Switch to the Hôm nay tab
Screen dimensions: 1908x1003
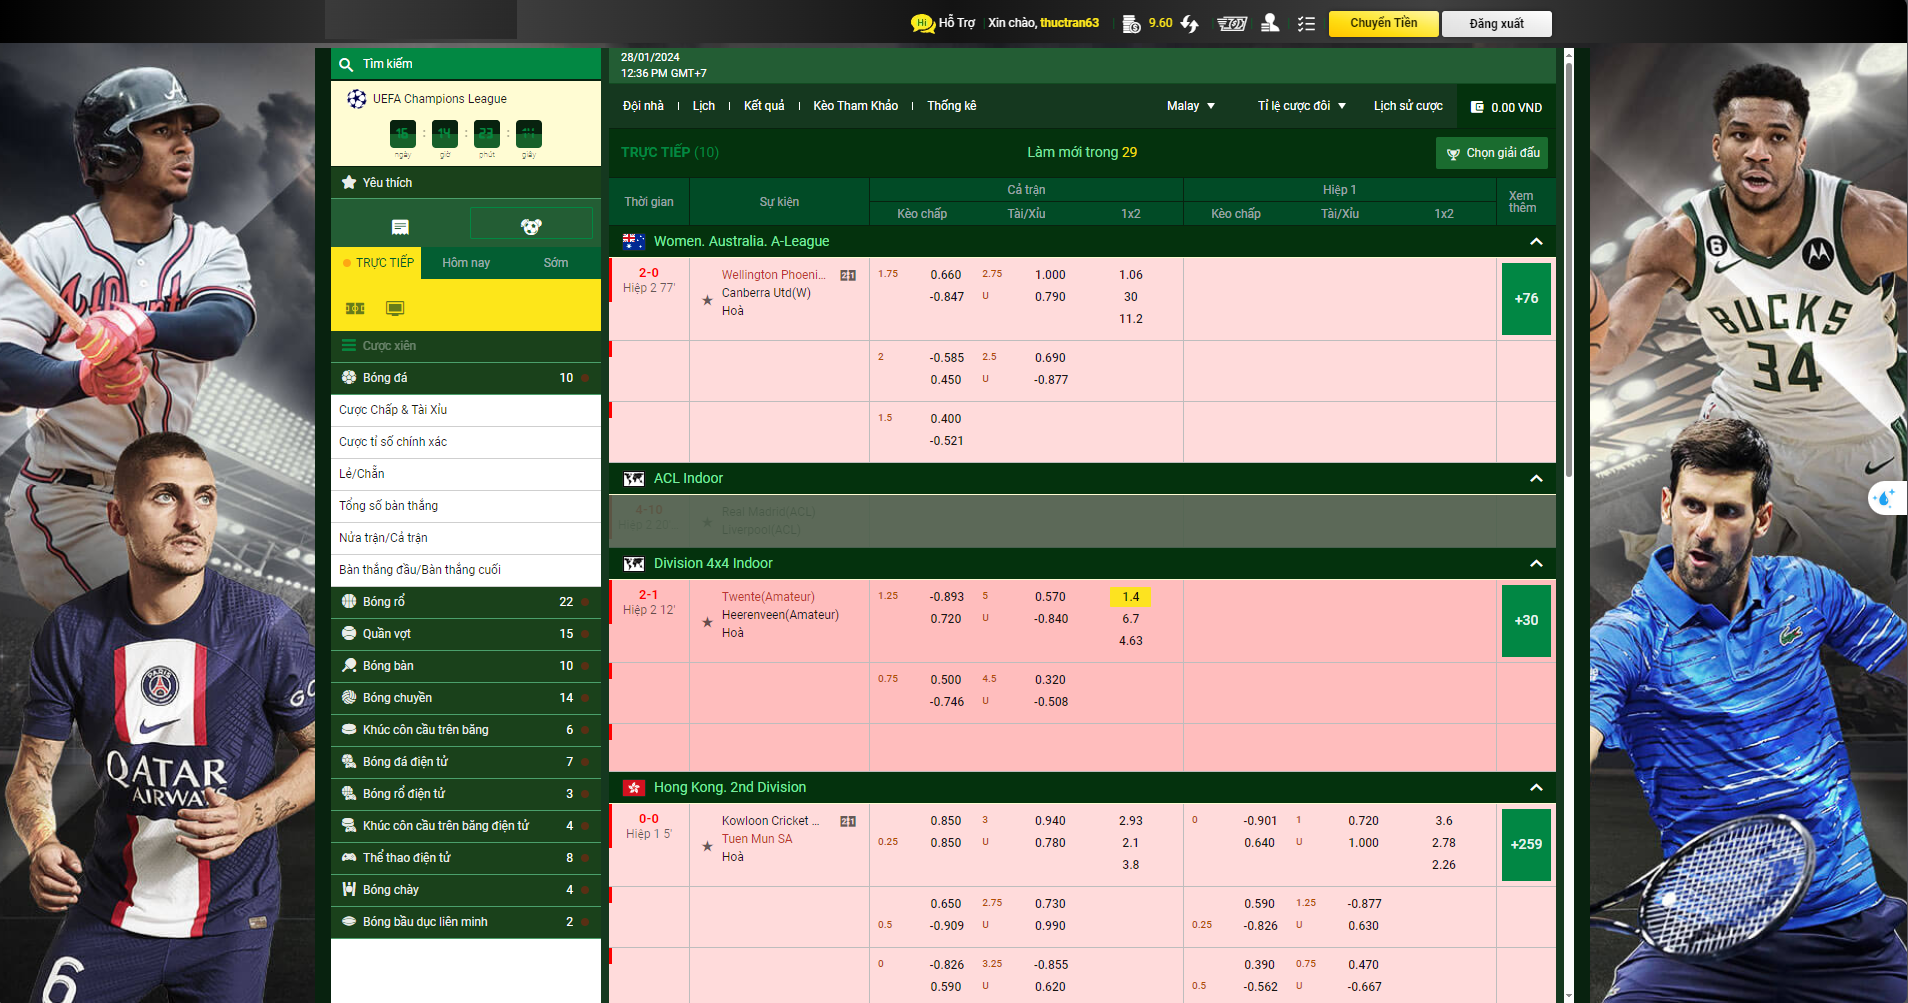(x=466, y=263)
